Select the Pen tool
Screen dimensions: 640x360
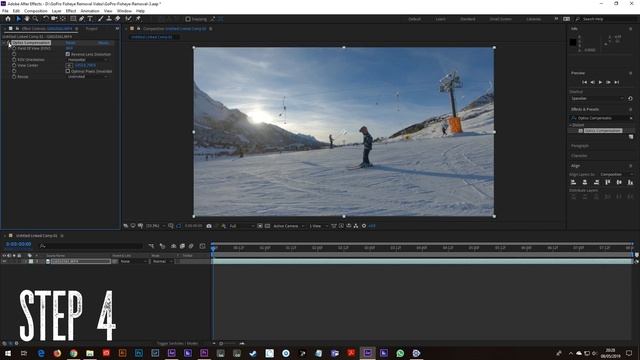[x=82, y=19]
